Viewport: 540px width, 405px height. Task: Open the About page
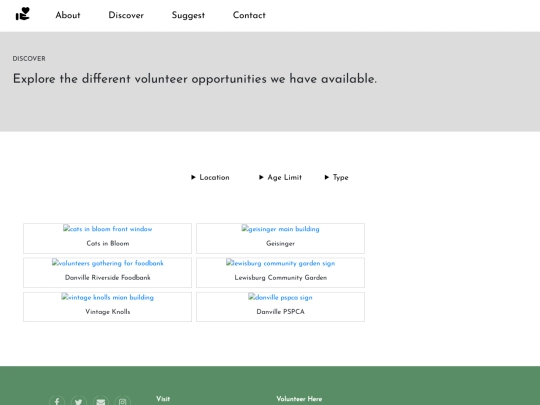pos(68,15)
